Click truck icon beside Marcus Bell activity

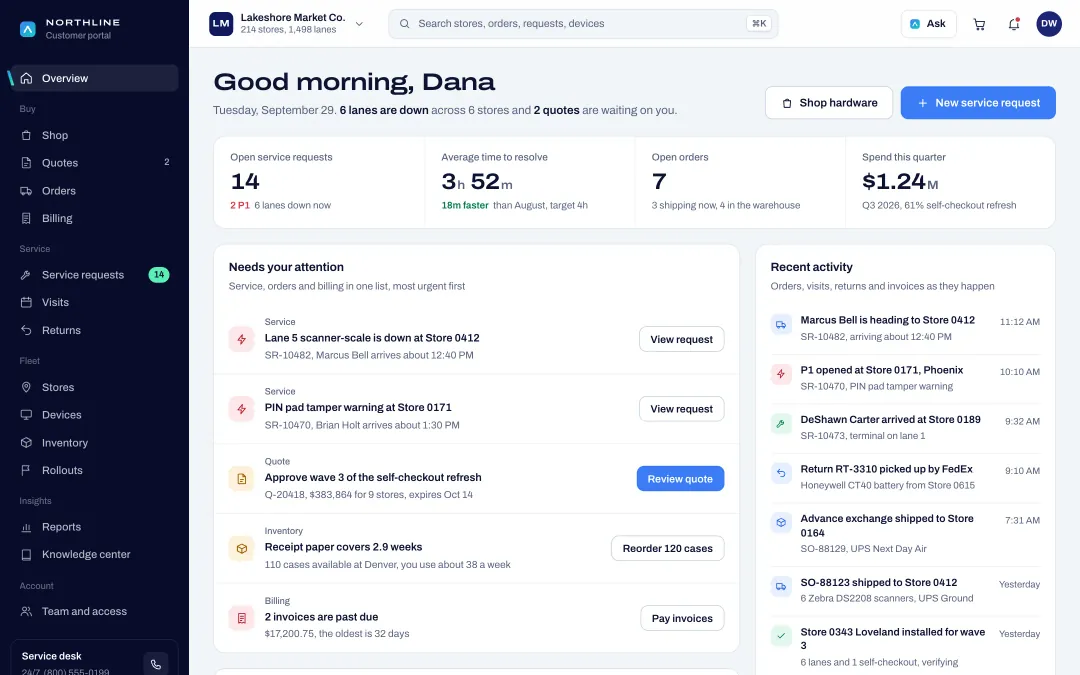click(781, 324)
